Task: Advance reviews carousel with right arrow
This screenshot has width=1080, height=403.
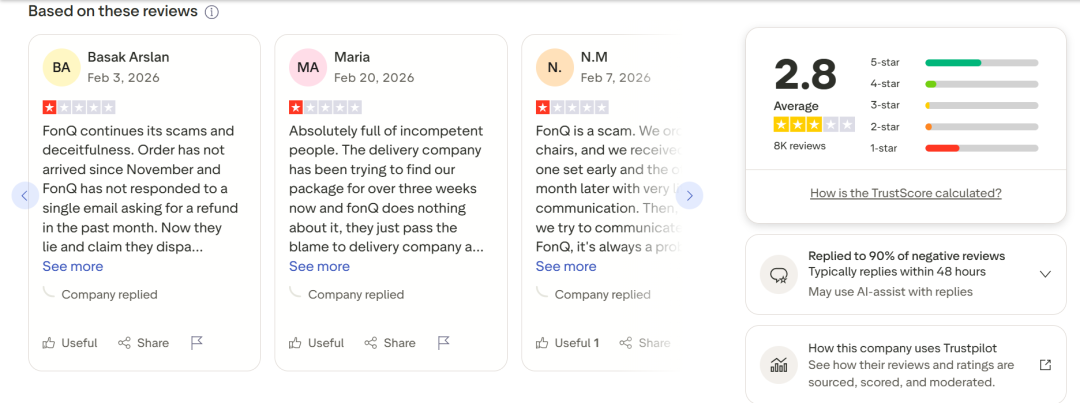Action: pos(689,195)
